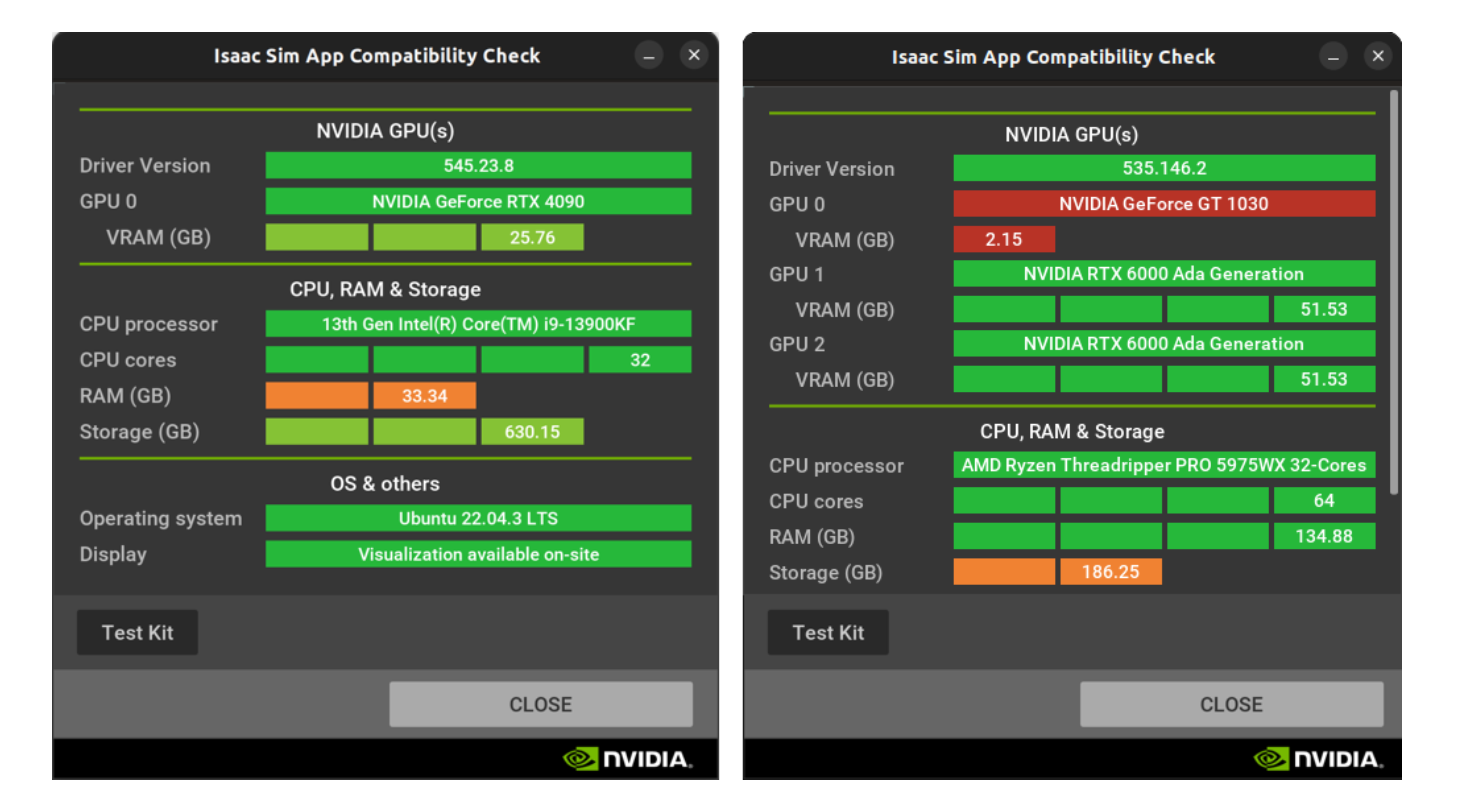1476x793 pixels.
Task: Close the left compatibility check window
Action: 694,56
